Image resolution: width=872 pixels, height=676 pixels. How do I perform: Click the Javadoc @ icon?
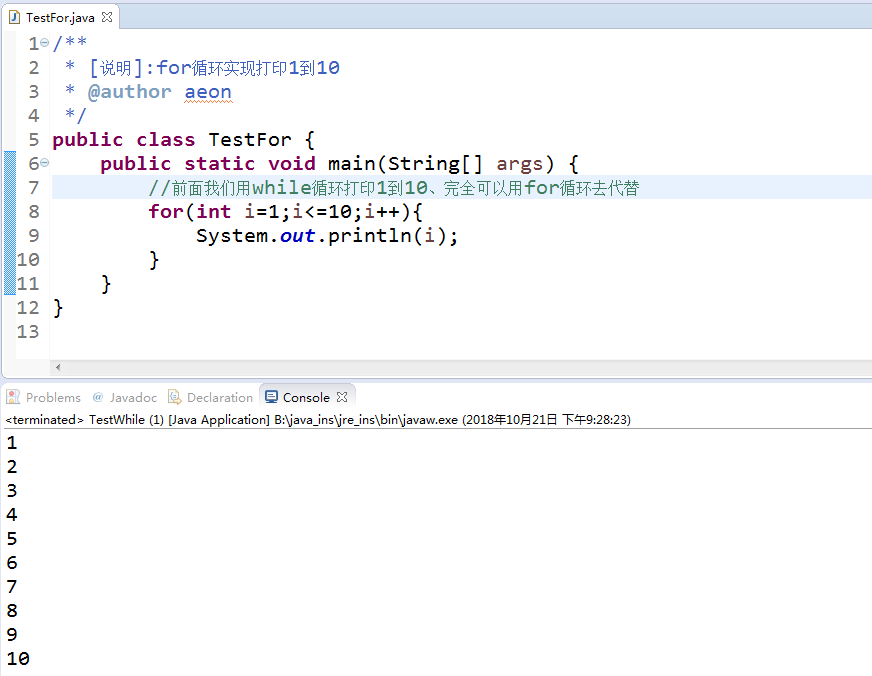pos(98,397)
